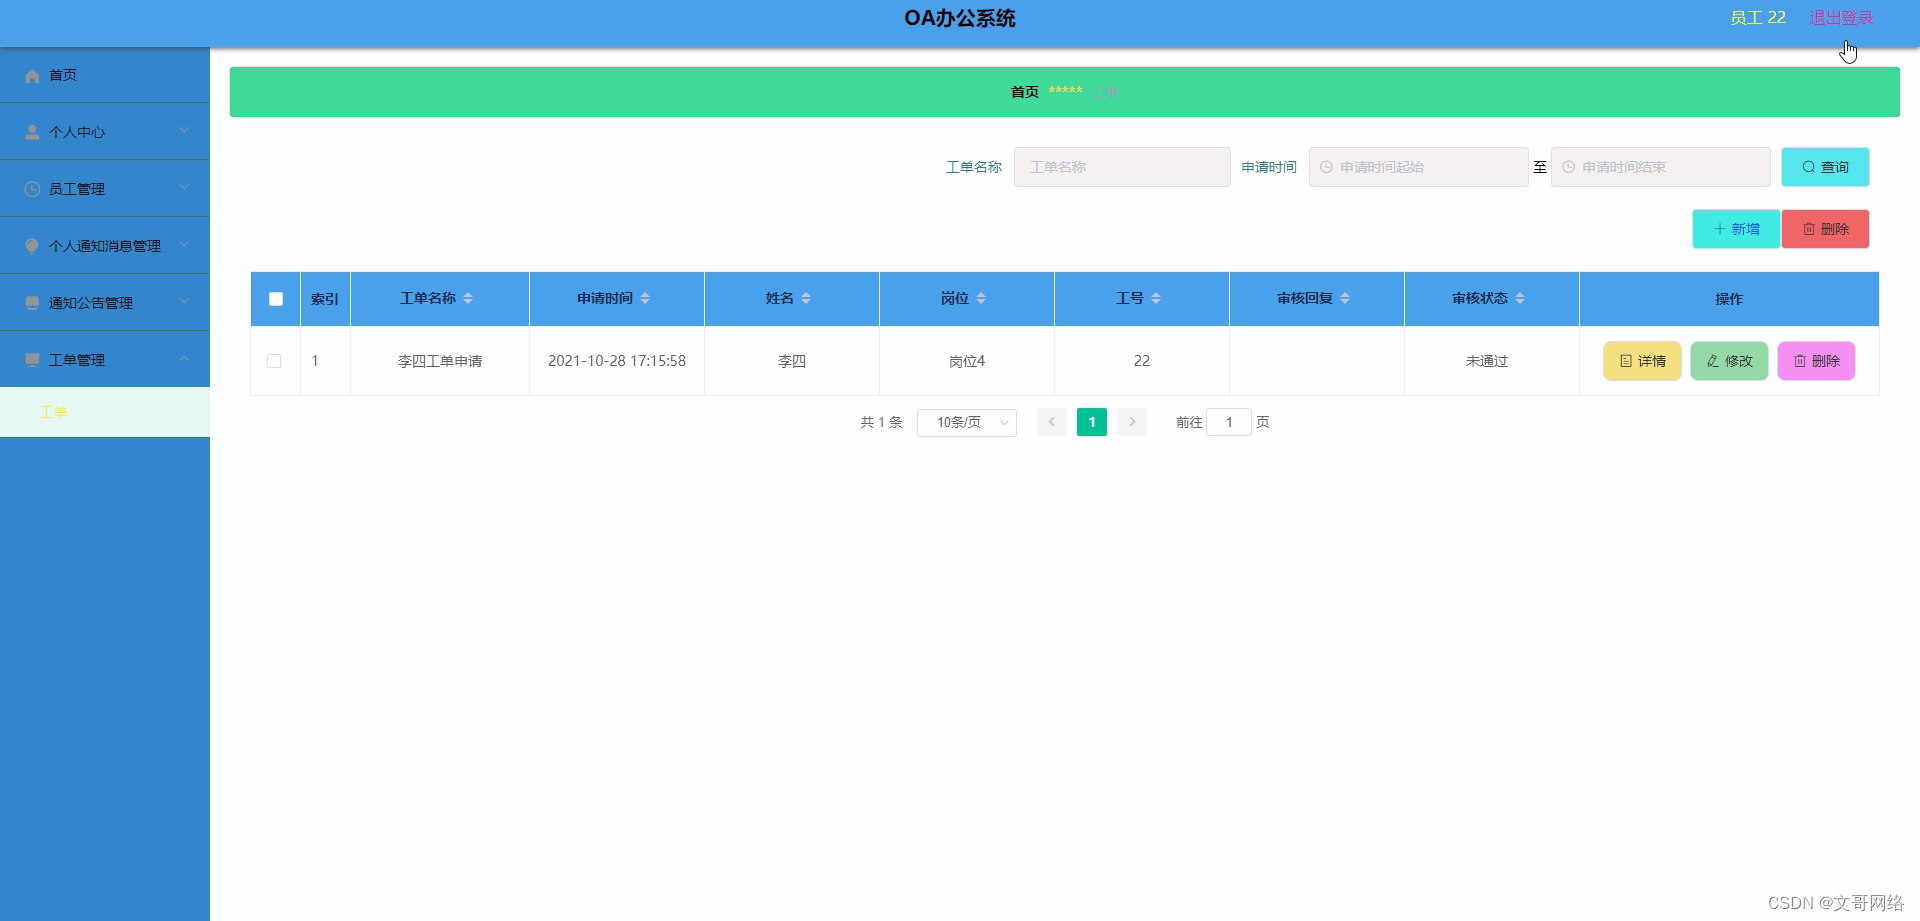Click the 新增 button
1920x921 pixels.
click(1735, 229)
